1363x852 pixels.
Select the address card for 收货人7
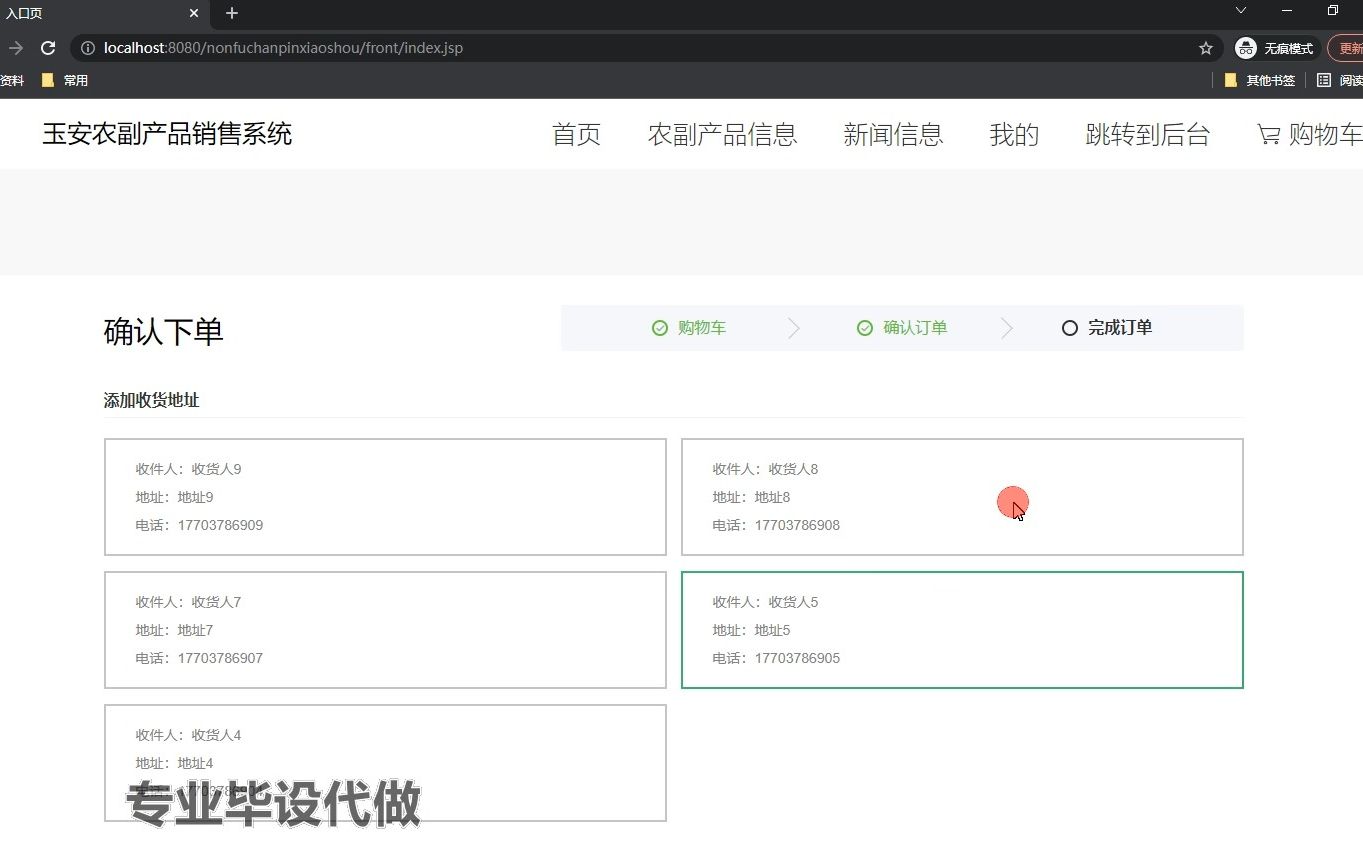385,630
